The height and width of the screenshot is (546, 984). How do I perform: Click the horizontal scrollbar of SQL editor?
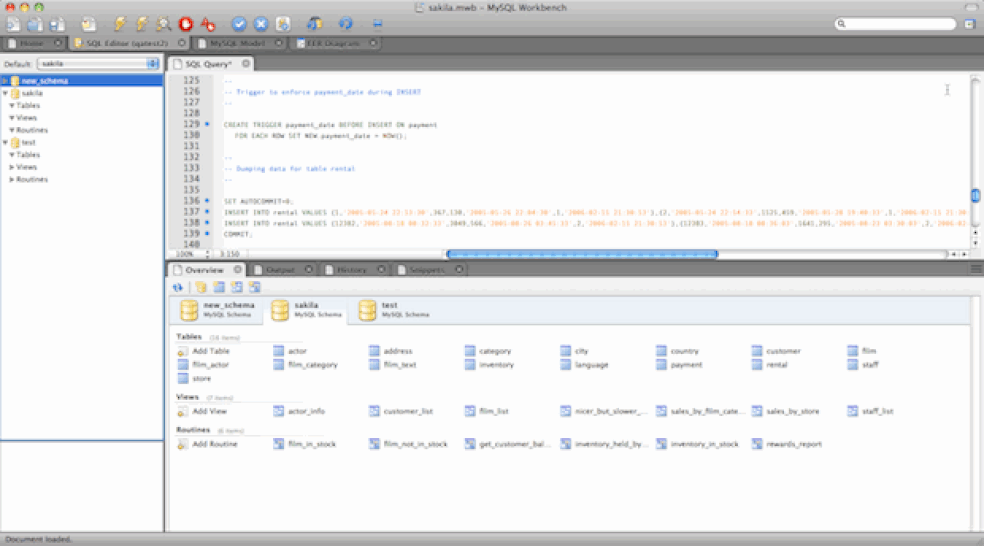[x=581, y=254]
